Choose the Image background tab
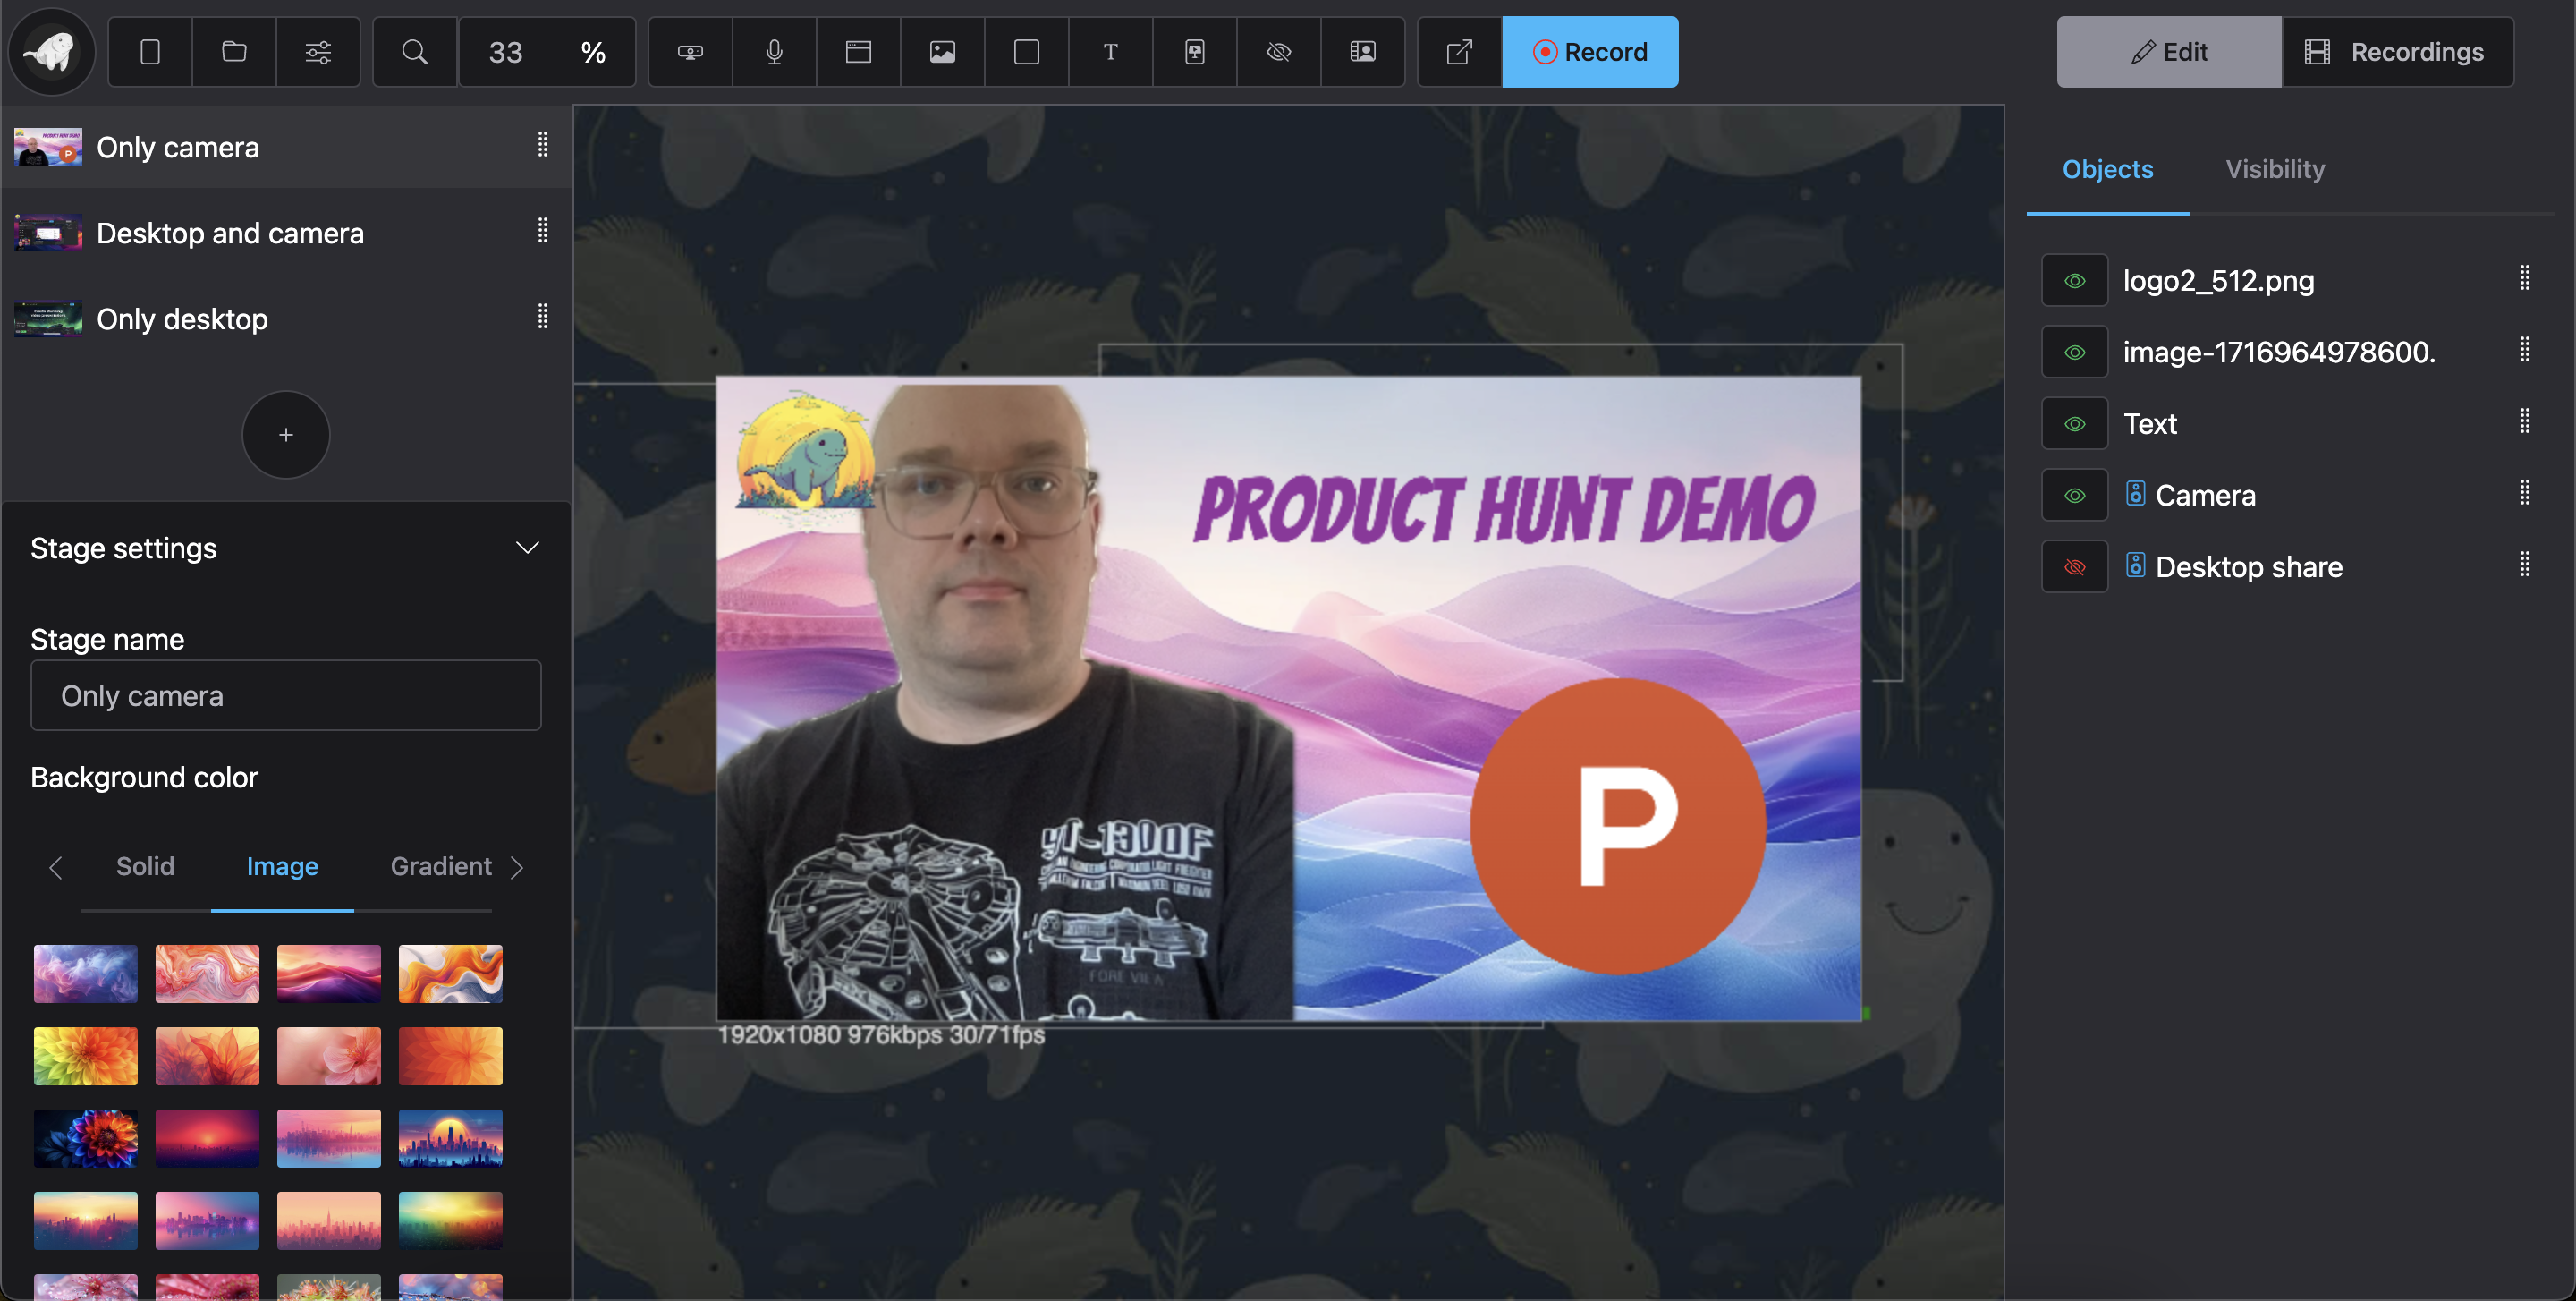The width and height of the screenshot is (2576, 1301). [x=282, y=866]
